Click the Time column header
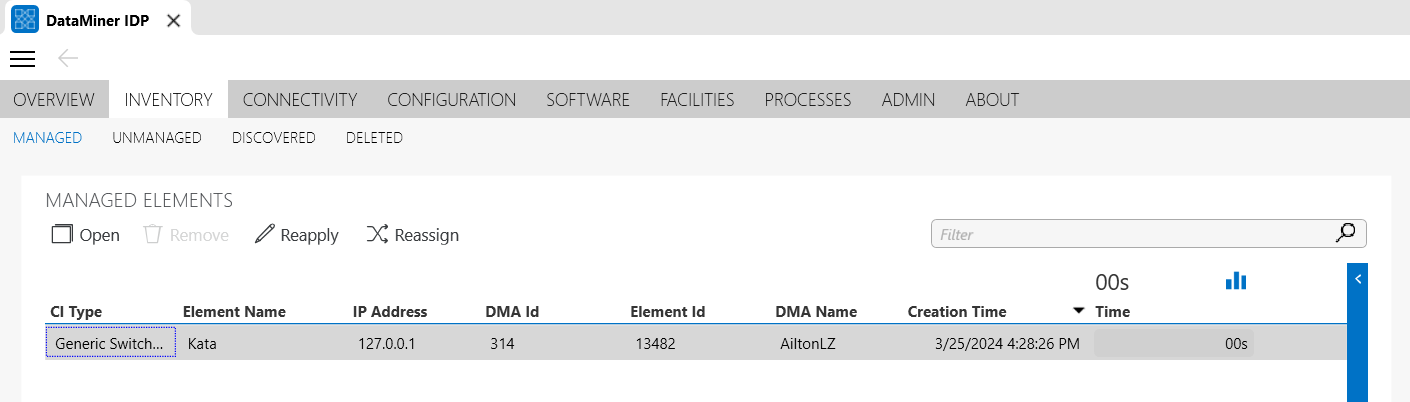 click(x=1113, y=311)
